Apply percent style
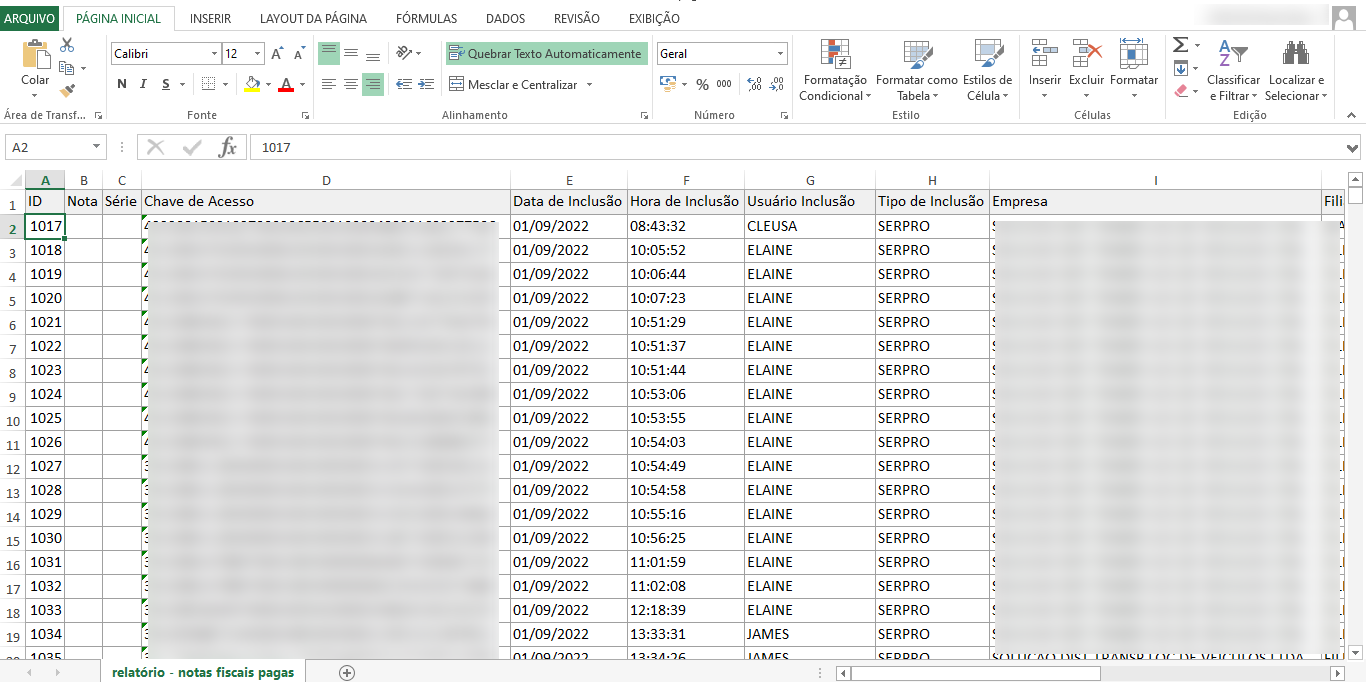The height and width of the screenshot is (682, 1366). point(702,85)
